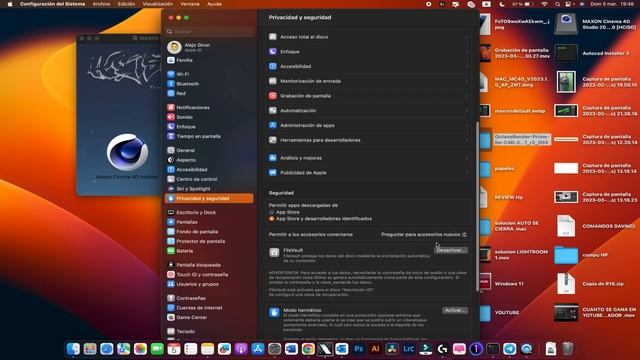640x360 pixels.
Task: Click Spotlight search in menu bar
Action: [557, 4]
